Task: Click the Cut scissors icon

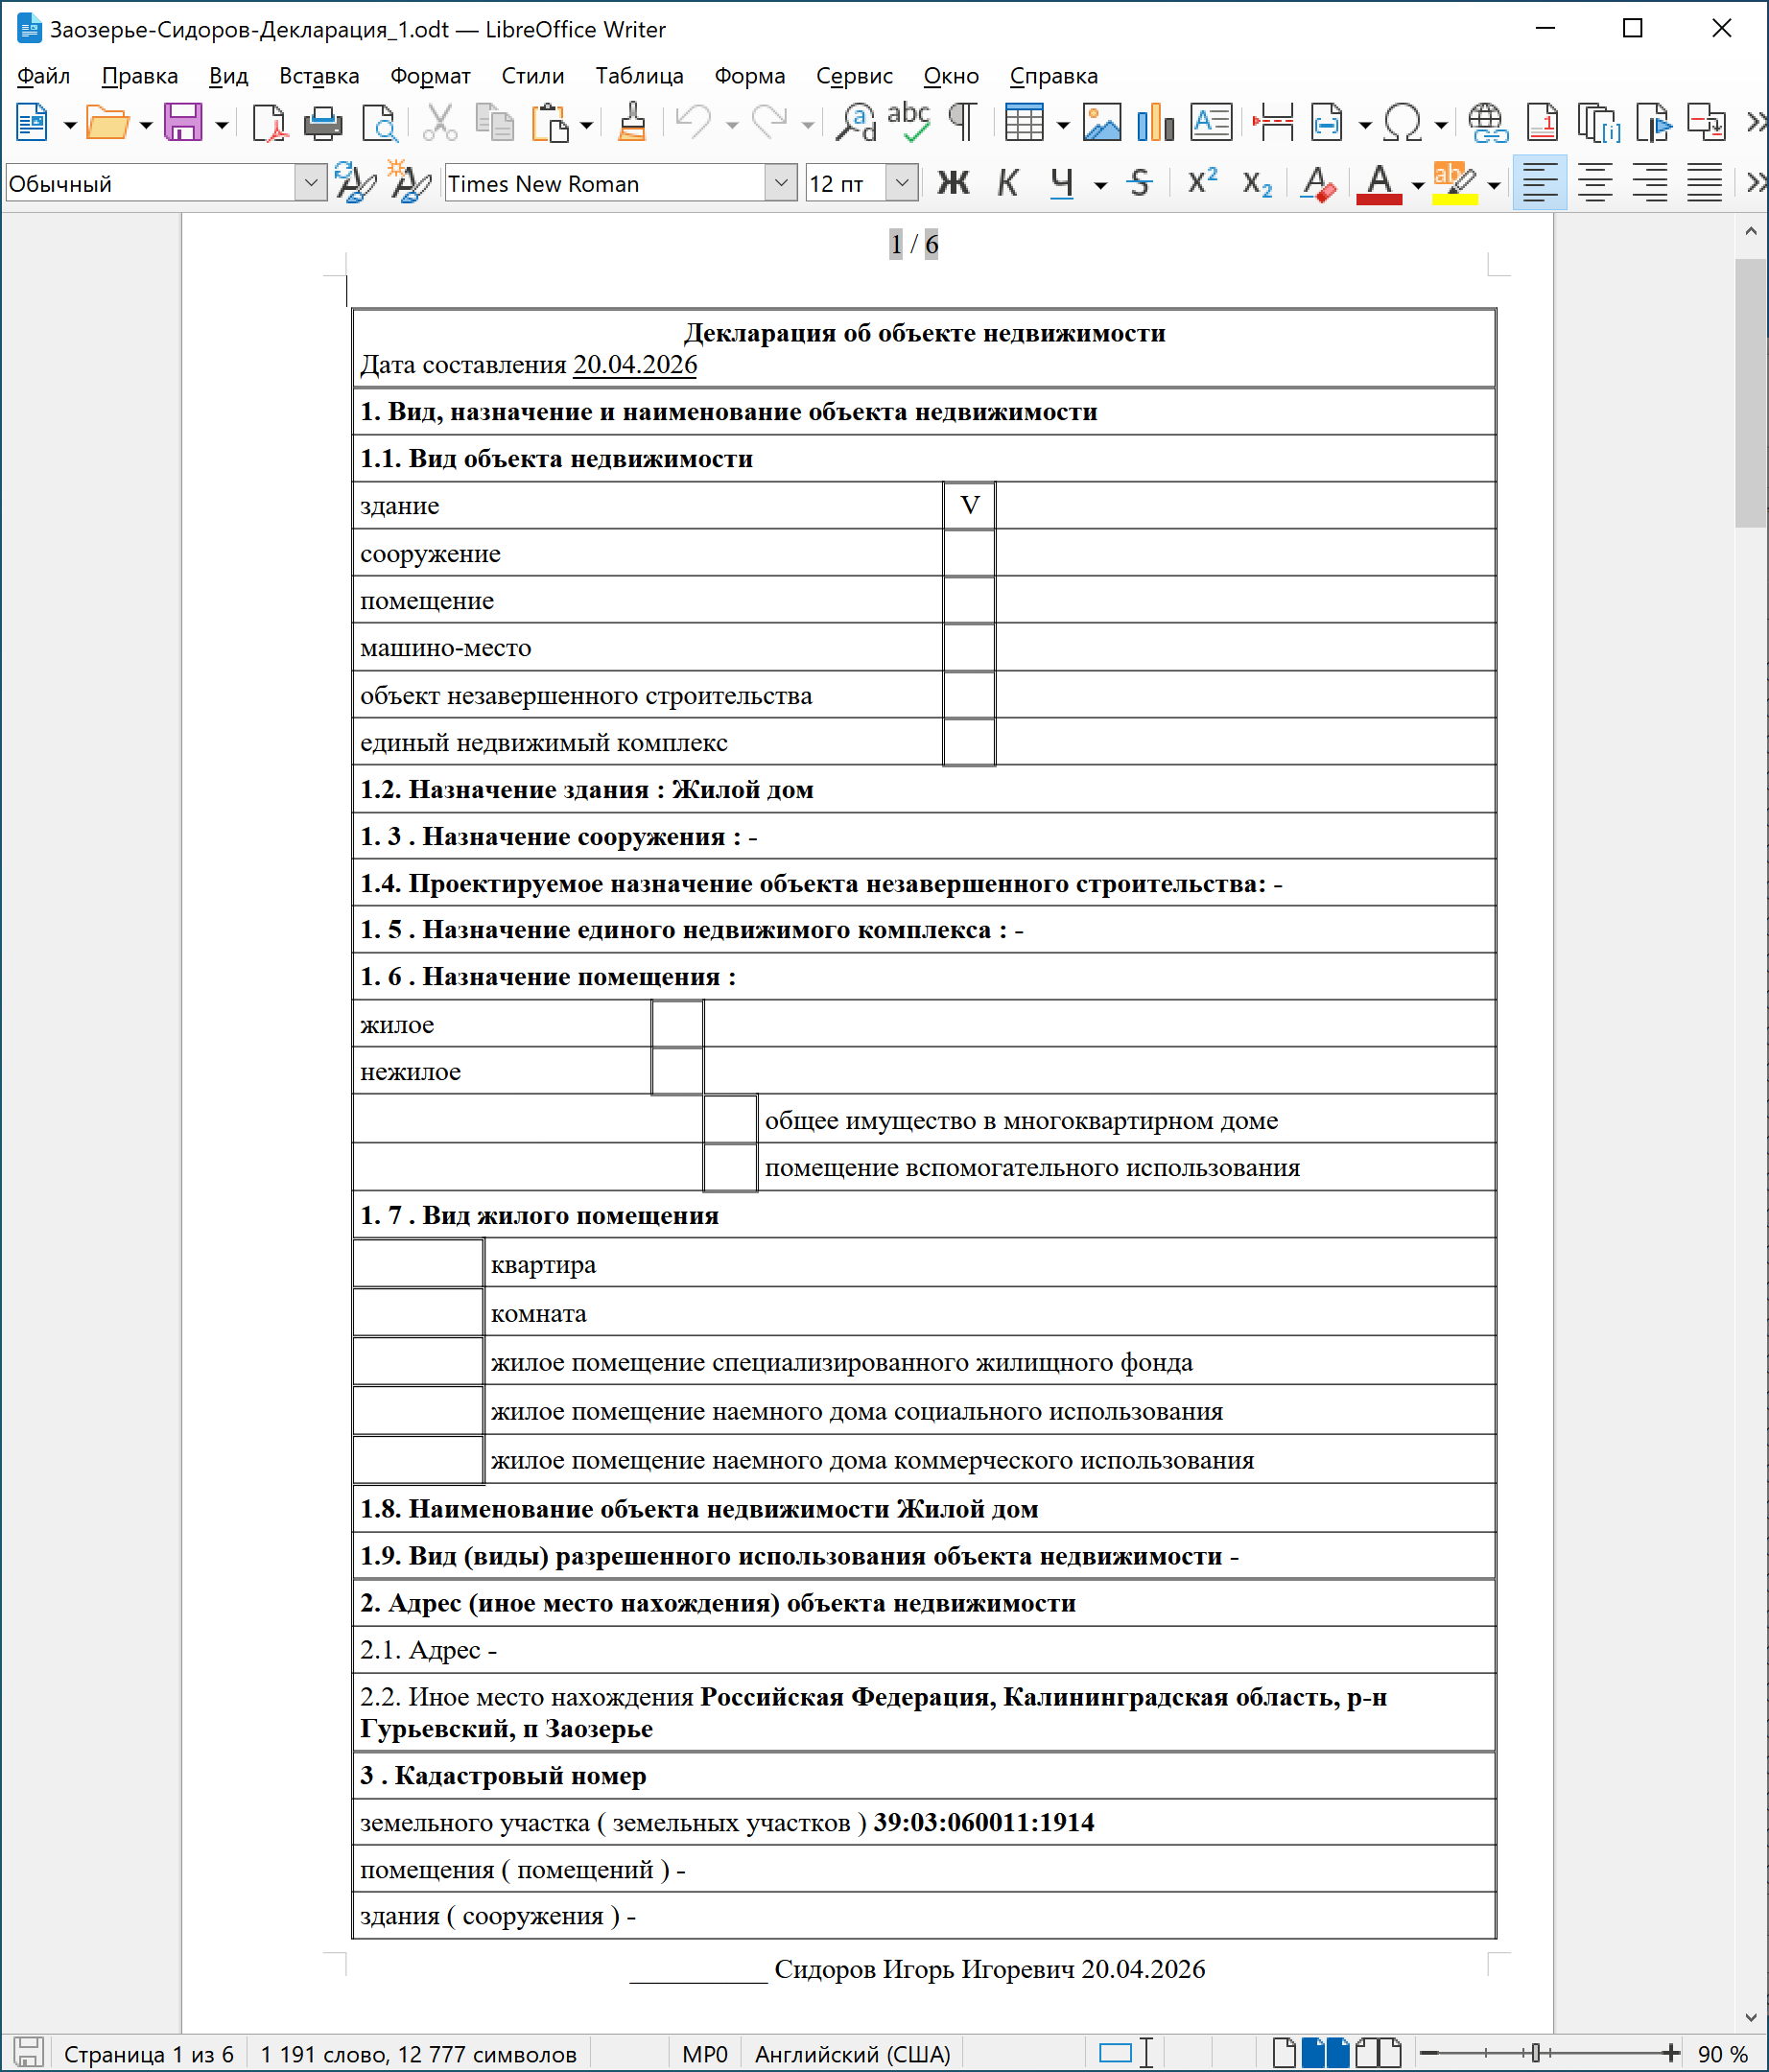Action: pyautogui.click(x=440, y=123)
